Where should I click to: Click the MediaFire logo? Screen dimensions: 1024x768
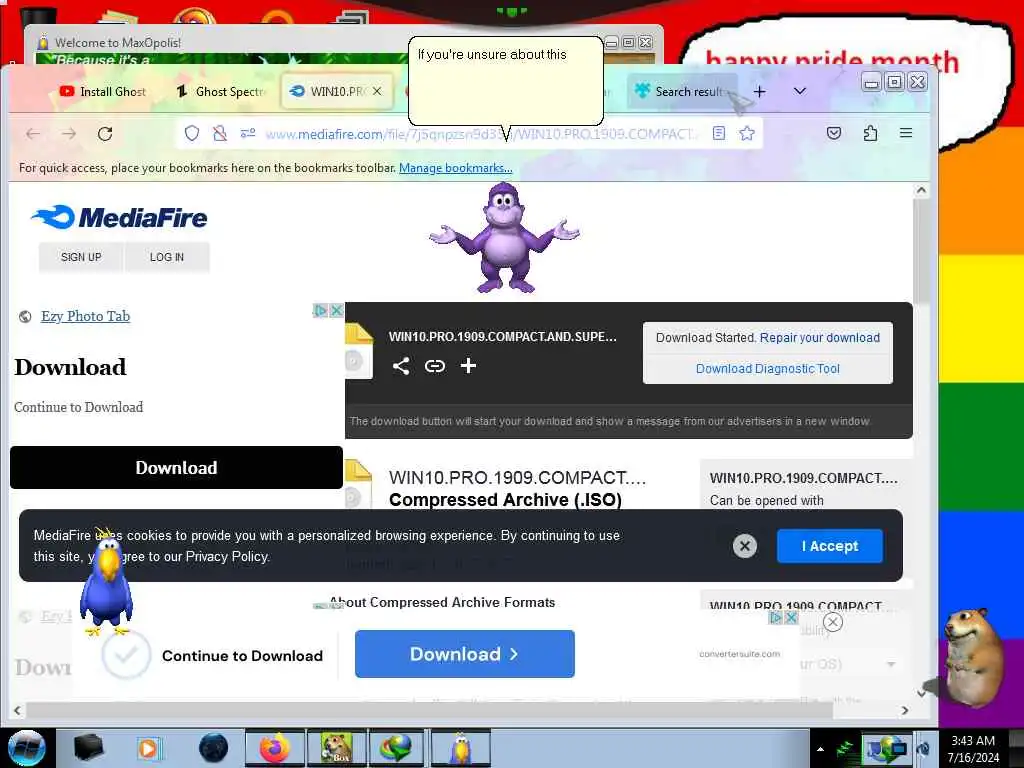pos(119,217)
